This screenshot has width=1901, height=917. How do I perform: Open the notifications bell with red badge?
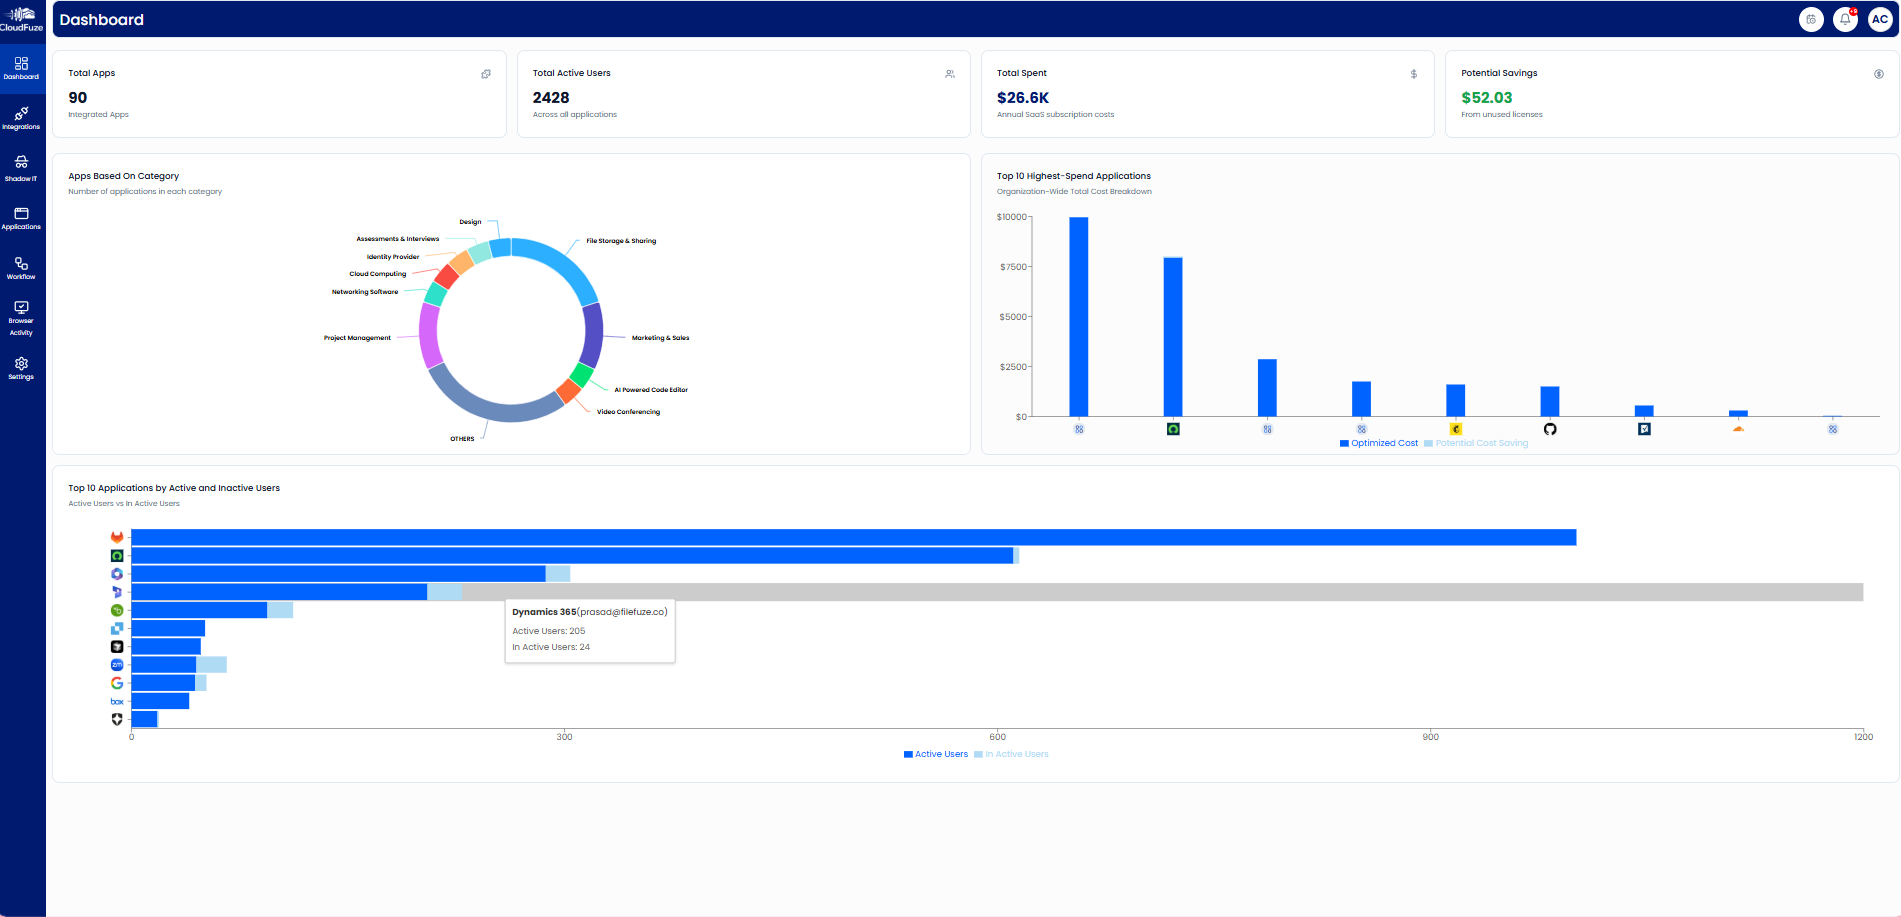click(x=1845, y=19)
